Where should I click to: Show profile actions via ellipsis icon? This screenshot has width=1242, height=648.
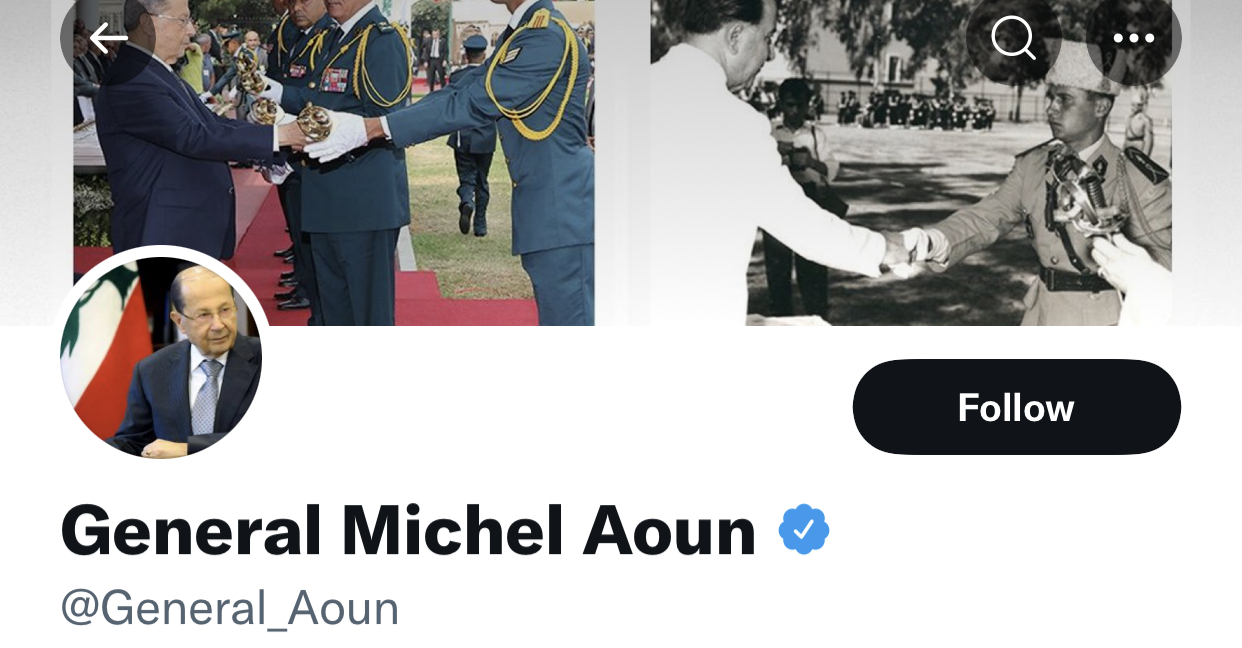point(1134,38)
